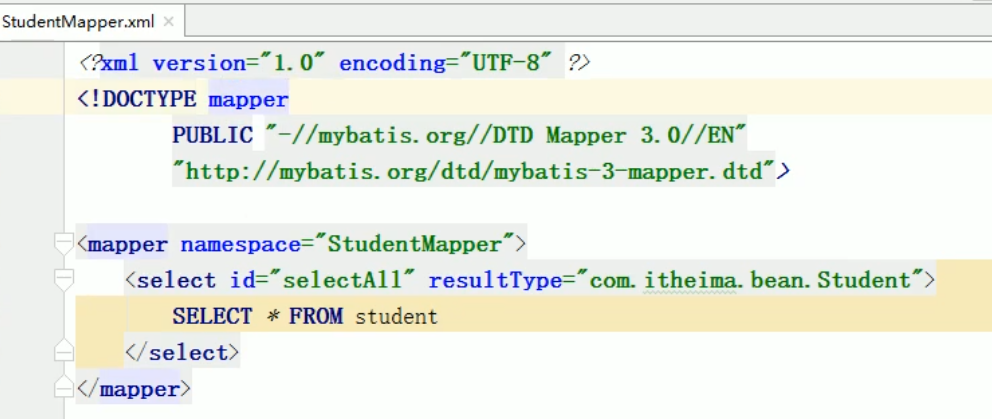Open the http://mybatis.org/dtd/mybatis-3-mapper.dtd URL
The height and width of the screenshot is (419, 992).
click(x=474, y=171)
